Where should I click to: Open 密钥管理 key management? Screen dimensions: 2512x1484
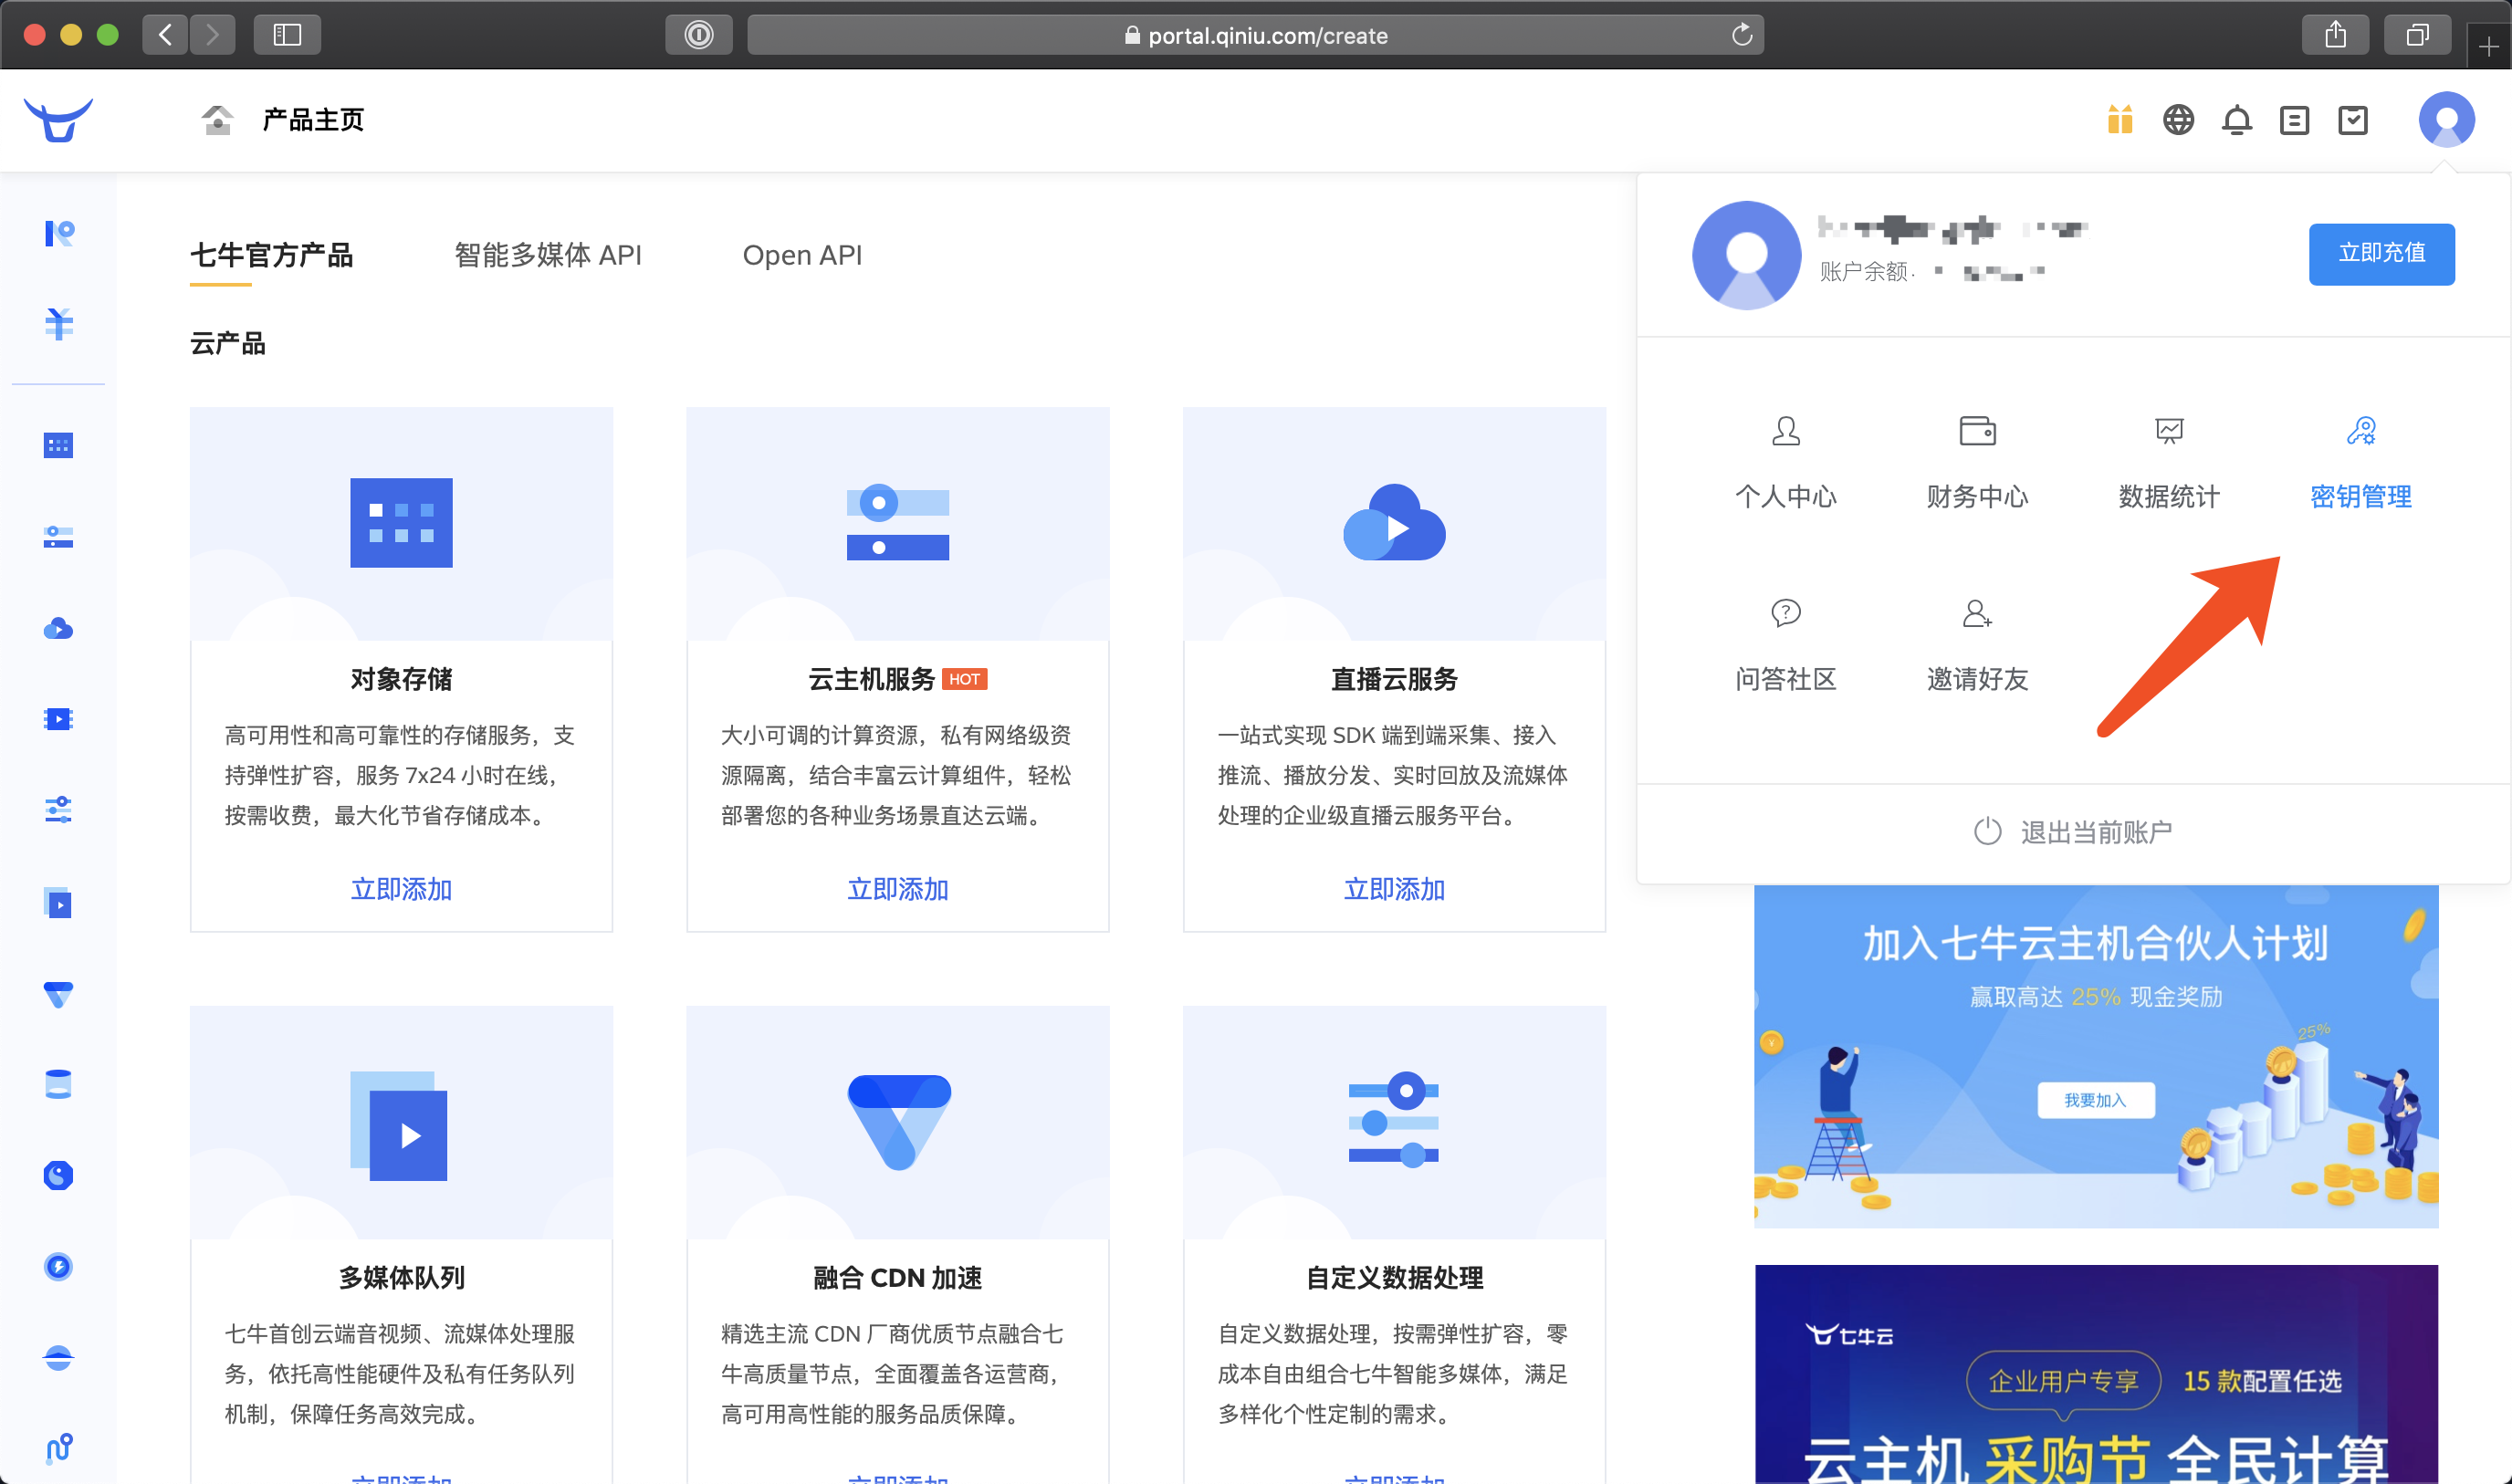click(x=2361, y=463)
